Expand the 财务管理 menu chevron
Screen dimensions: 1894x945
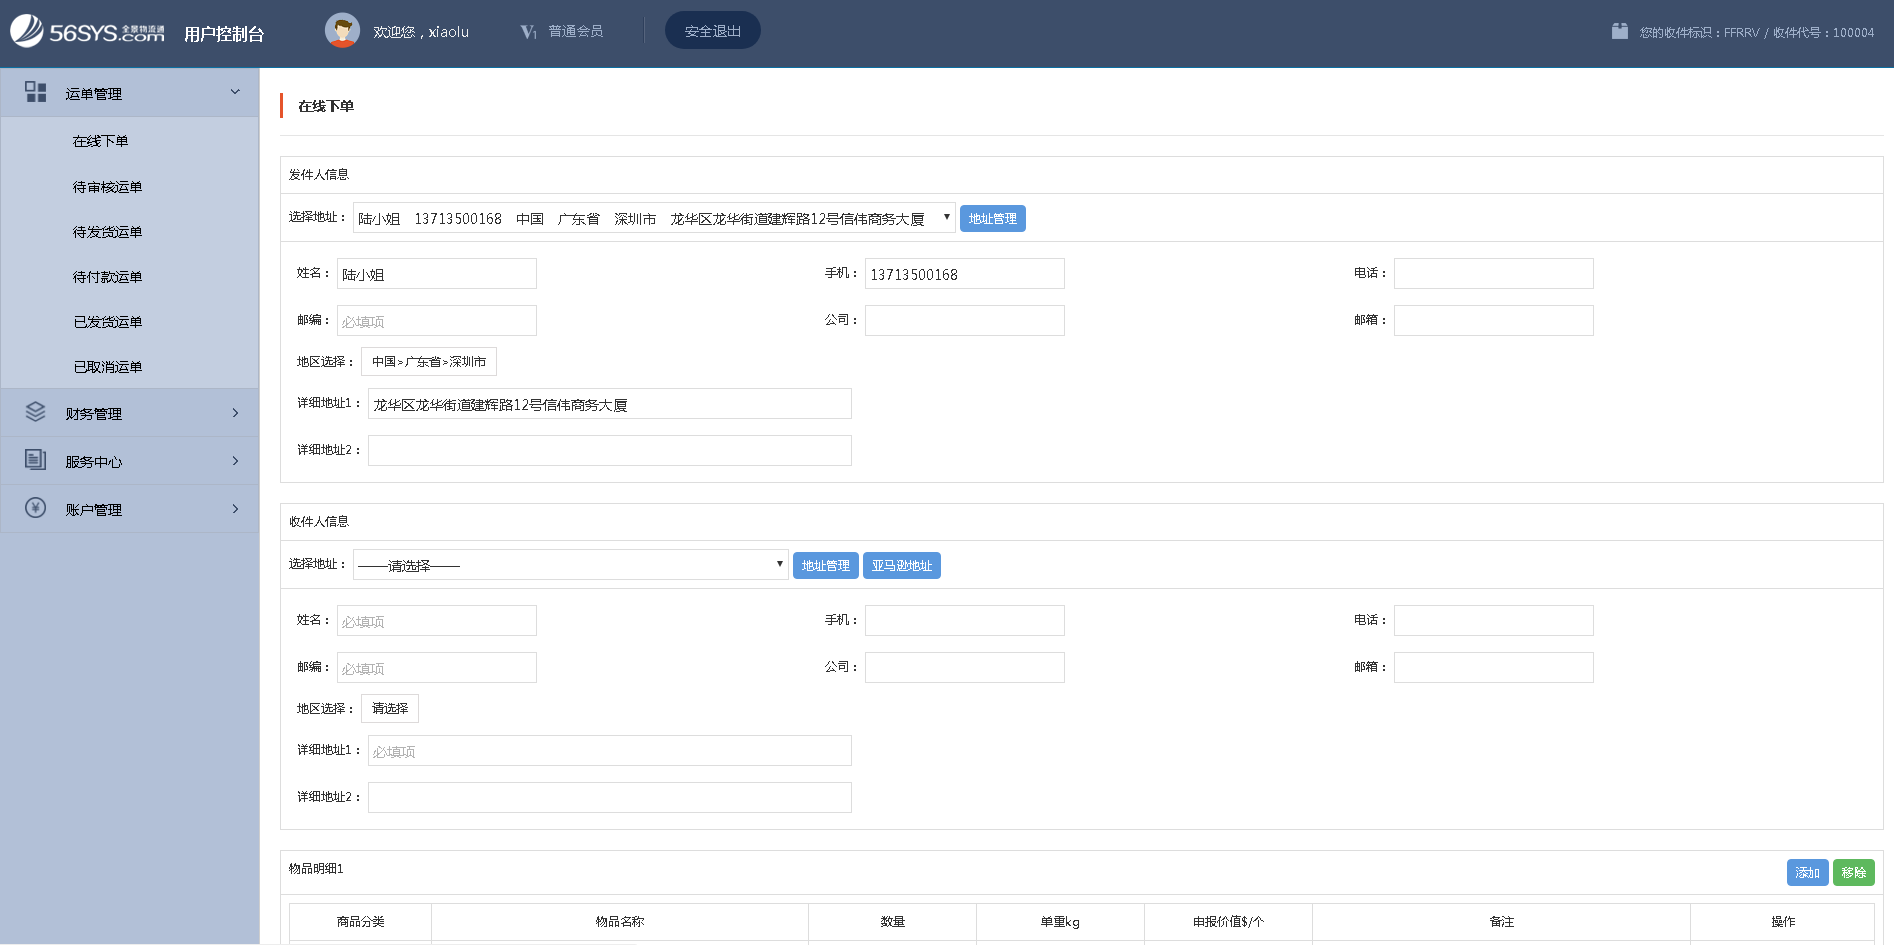pos(235,413)
